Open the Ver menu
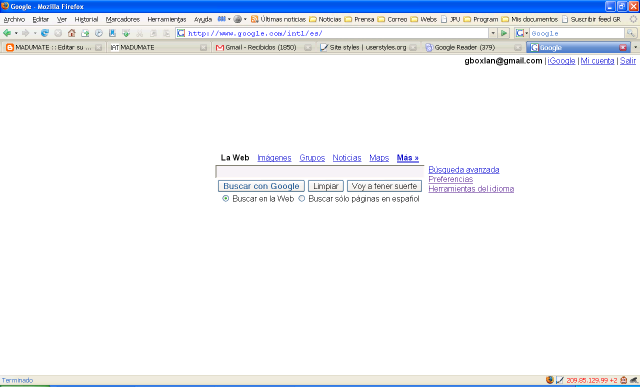This screenshot has width=640, height=387. 62,19
